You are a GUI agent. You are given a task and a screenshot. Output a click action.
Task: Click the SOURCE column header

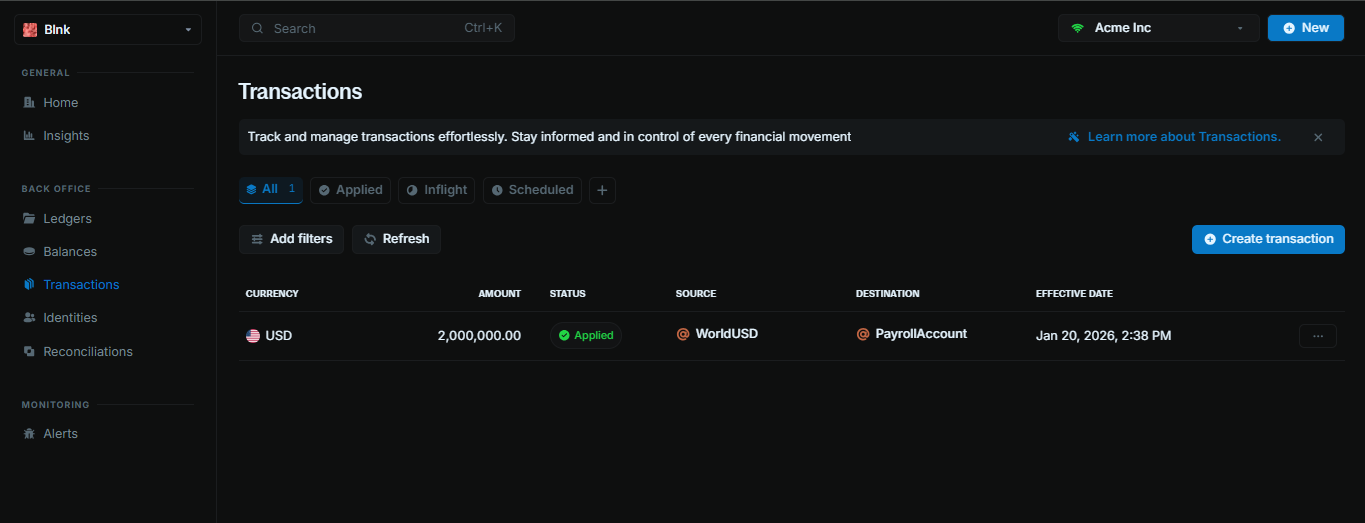696,294
